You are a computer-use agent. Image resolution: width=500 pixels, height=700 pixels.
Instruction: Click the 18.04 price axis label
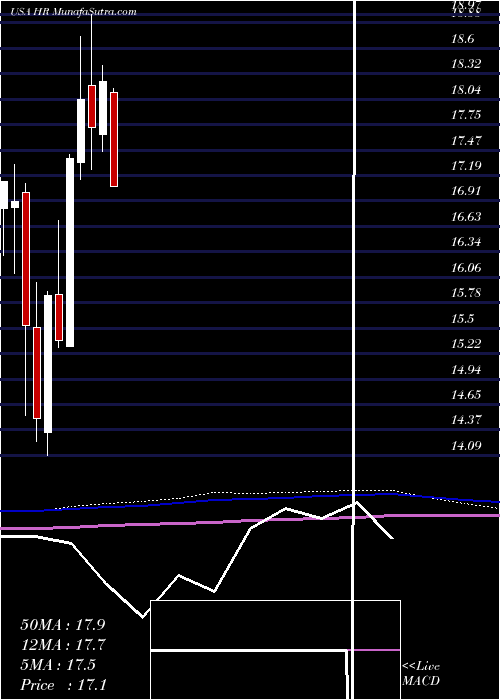click(466, 90)
